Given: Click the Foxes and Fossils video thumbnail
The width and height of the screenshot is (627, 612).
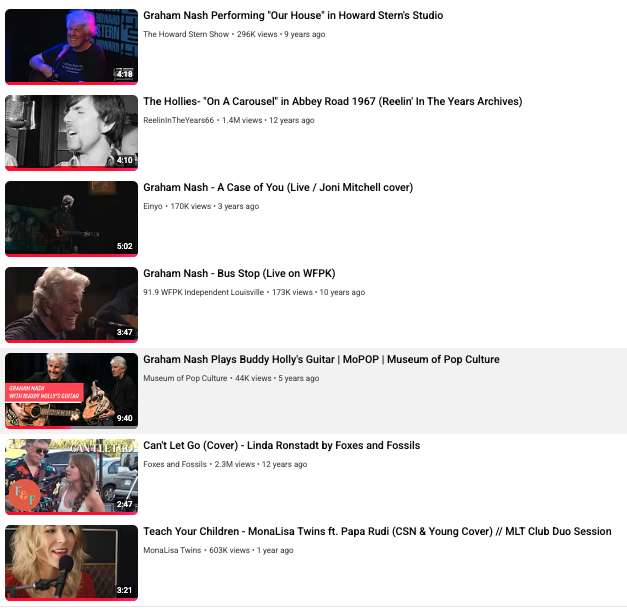Looking at the screenshot, I should point(71,477).
